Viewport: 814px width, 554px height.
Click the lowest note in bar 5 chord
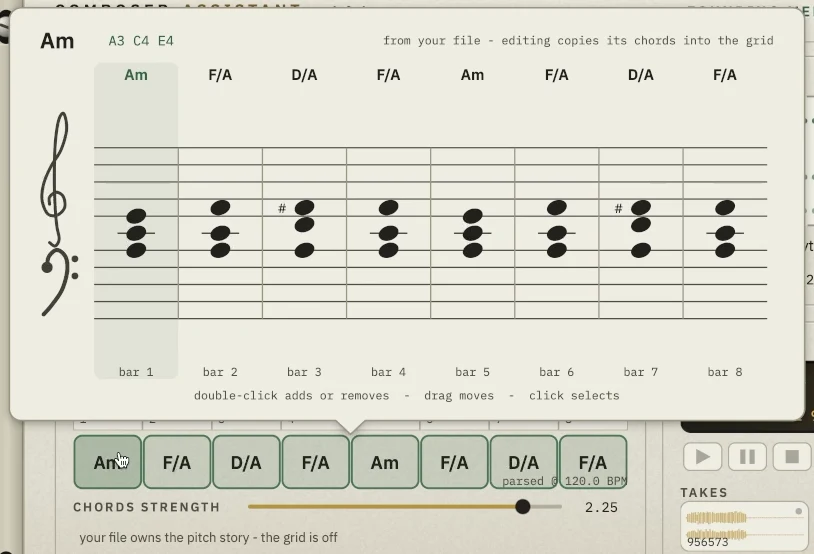click(472, 250)
